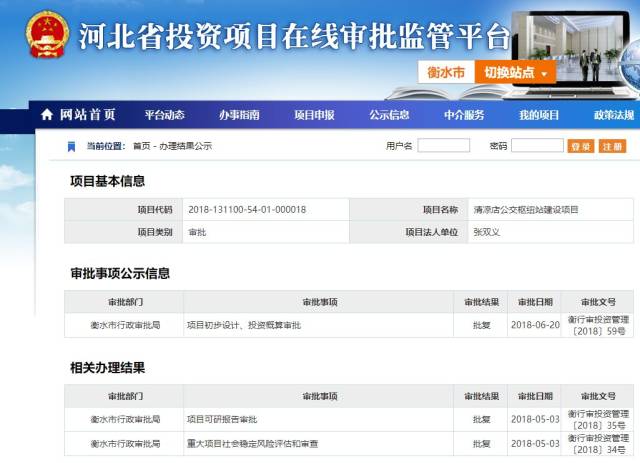
Task: Go to 网站首页 in the navigation bar
Action: (x=88, y=115)
